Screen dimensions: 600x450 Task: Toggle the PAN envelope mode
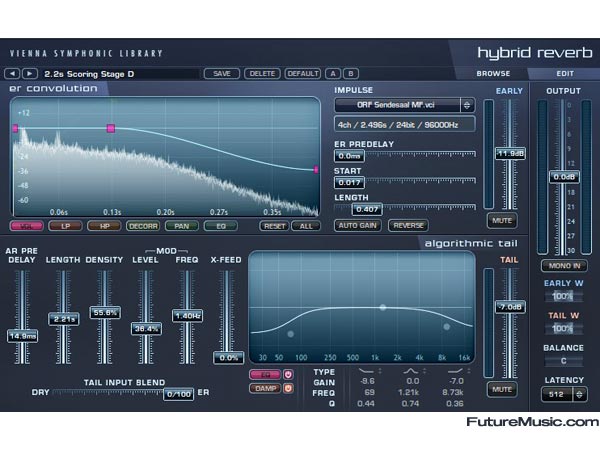[182, 226]
